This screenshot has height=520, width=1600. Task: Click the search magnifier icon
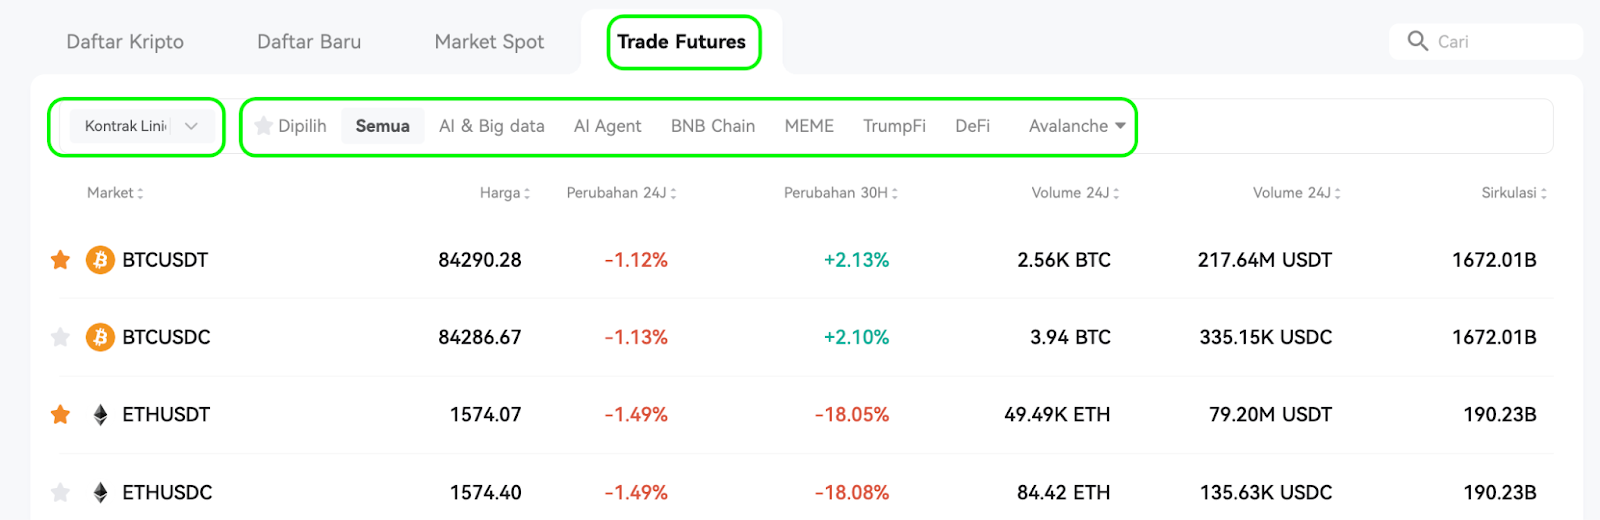pos(1417,41)
